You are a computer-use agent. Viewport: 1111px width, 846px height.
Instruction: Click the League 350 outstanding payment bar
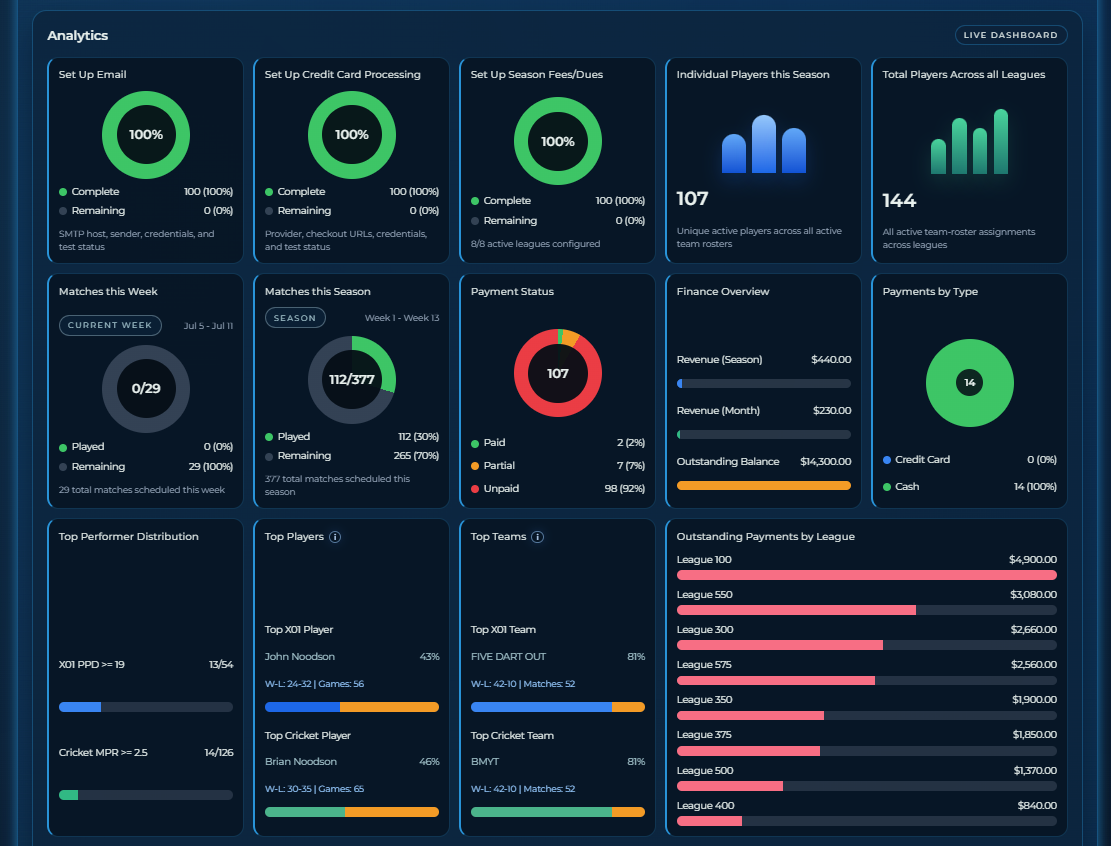[867, 716]
